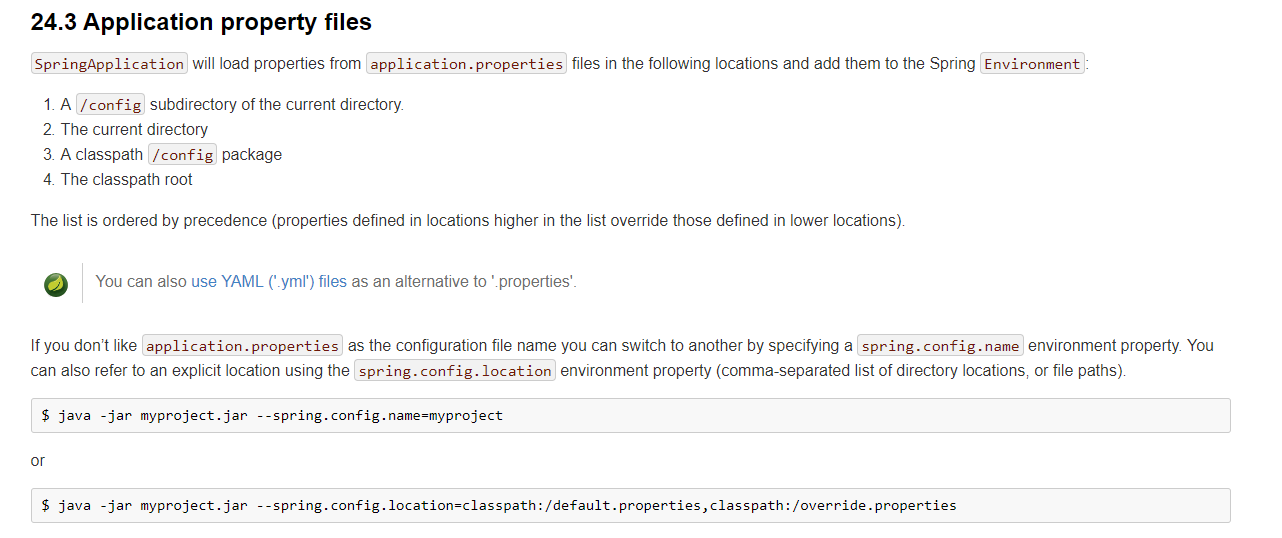Click 'application.properties' code in the first sentence

pyautogui.click(x=467, y=64)
